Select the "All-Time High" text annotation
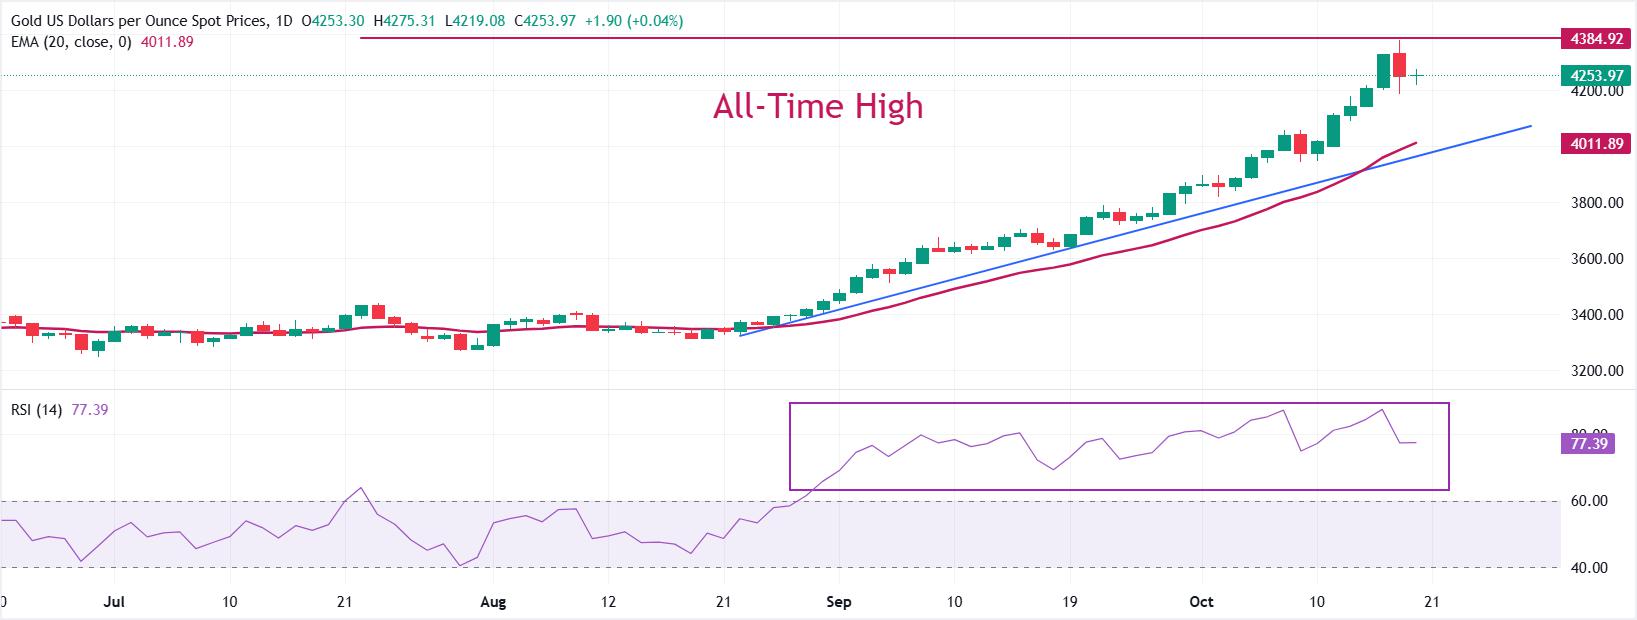The height and width of the screenshot is (620, 1637). pos(818,106)
